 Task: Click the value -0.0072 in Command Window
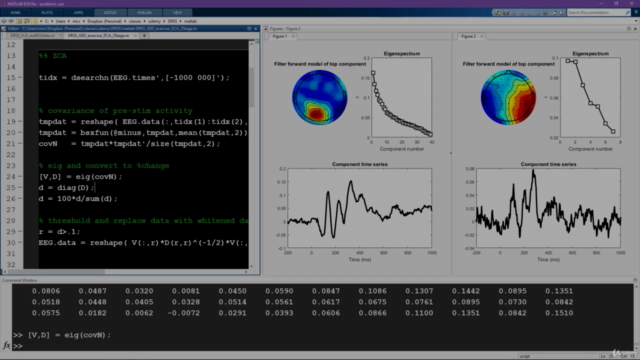(183, 313)
